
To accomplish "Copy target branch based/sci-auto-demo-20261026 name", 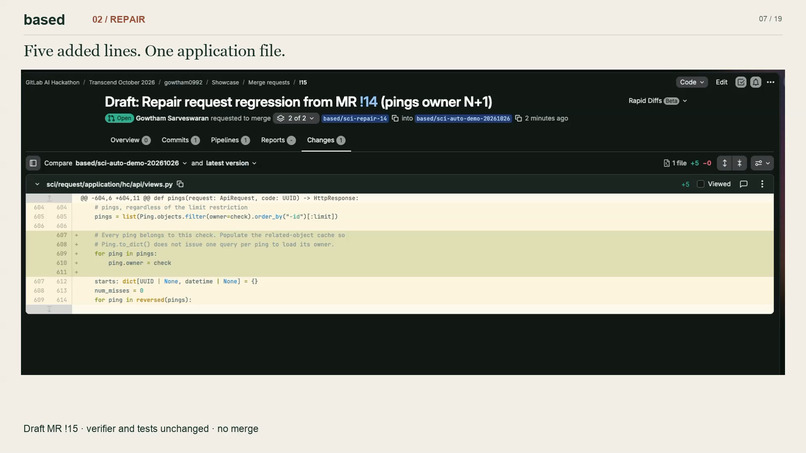I will (518, 118).
